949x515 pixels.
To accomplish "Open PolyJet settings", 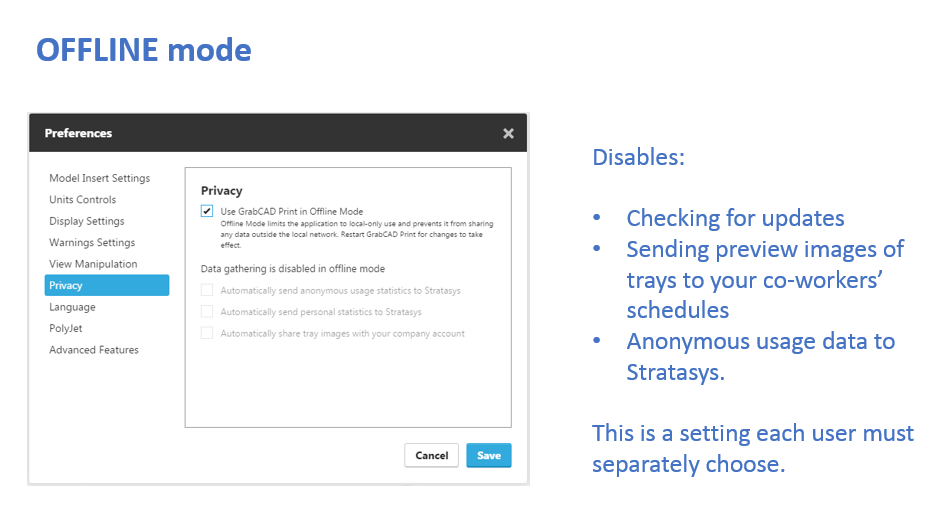I will 66,328.
